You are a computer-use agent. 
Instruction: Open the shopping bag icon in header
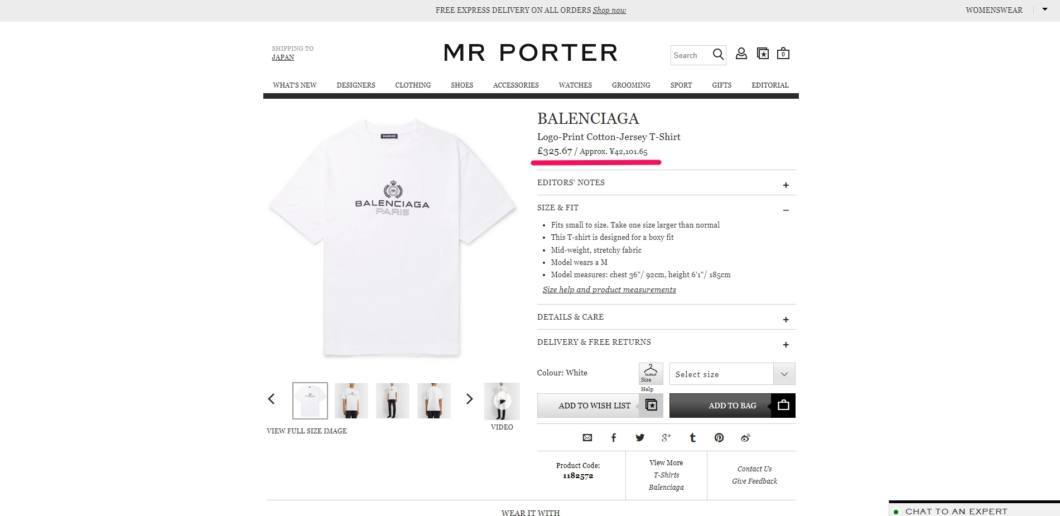pos(783,53)
